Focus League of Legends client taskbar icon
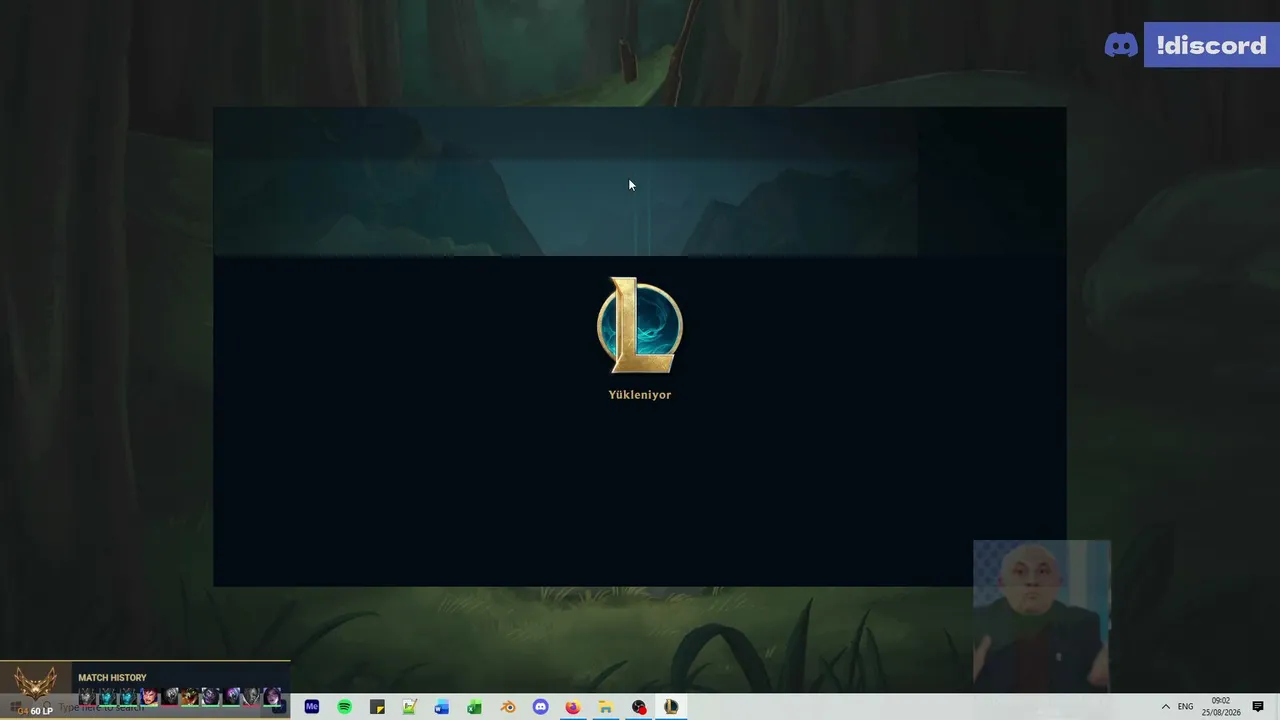 point(671,707)
